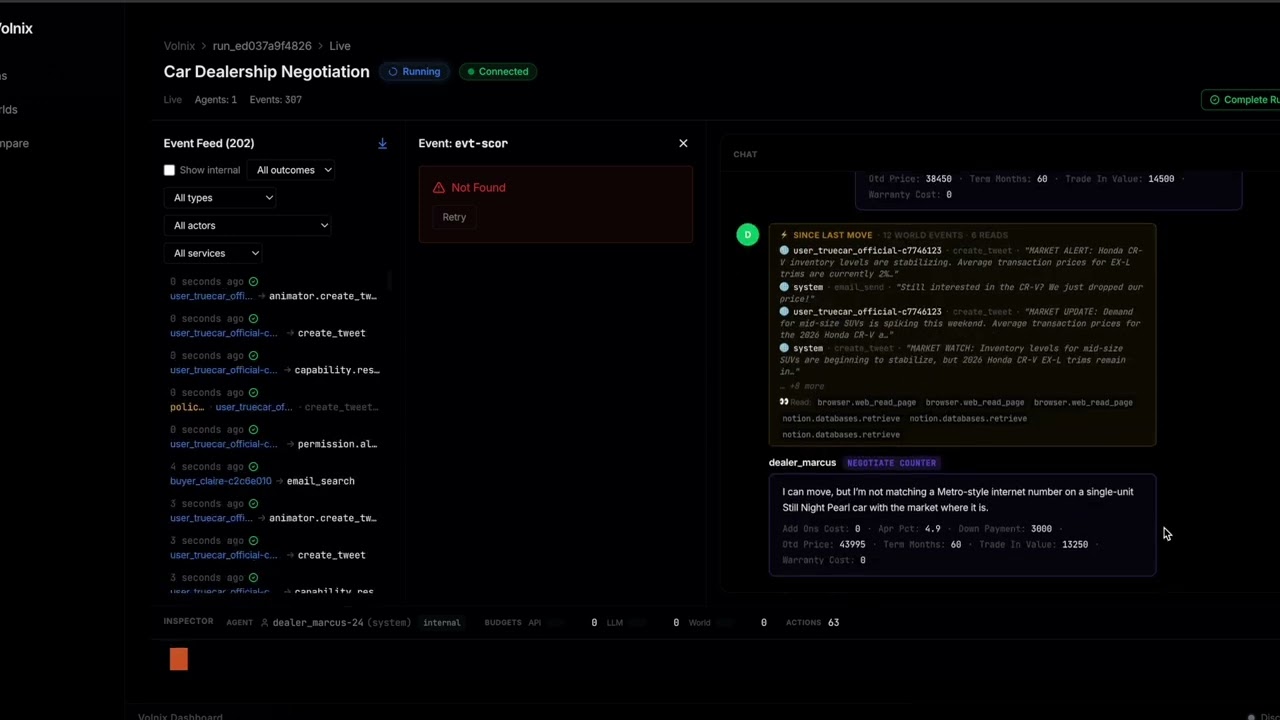
Task: Click the orange square indicator at bottom left
Action: (178, 659)
